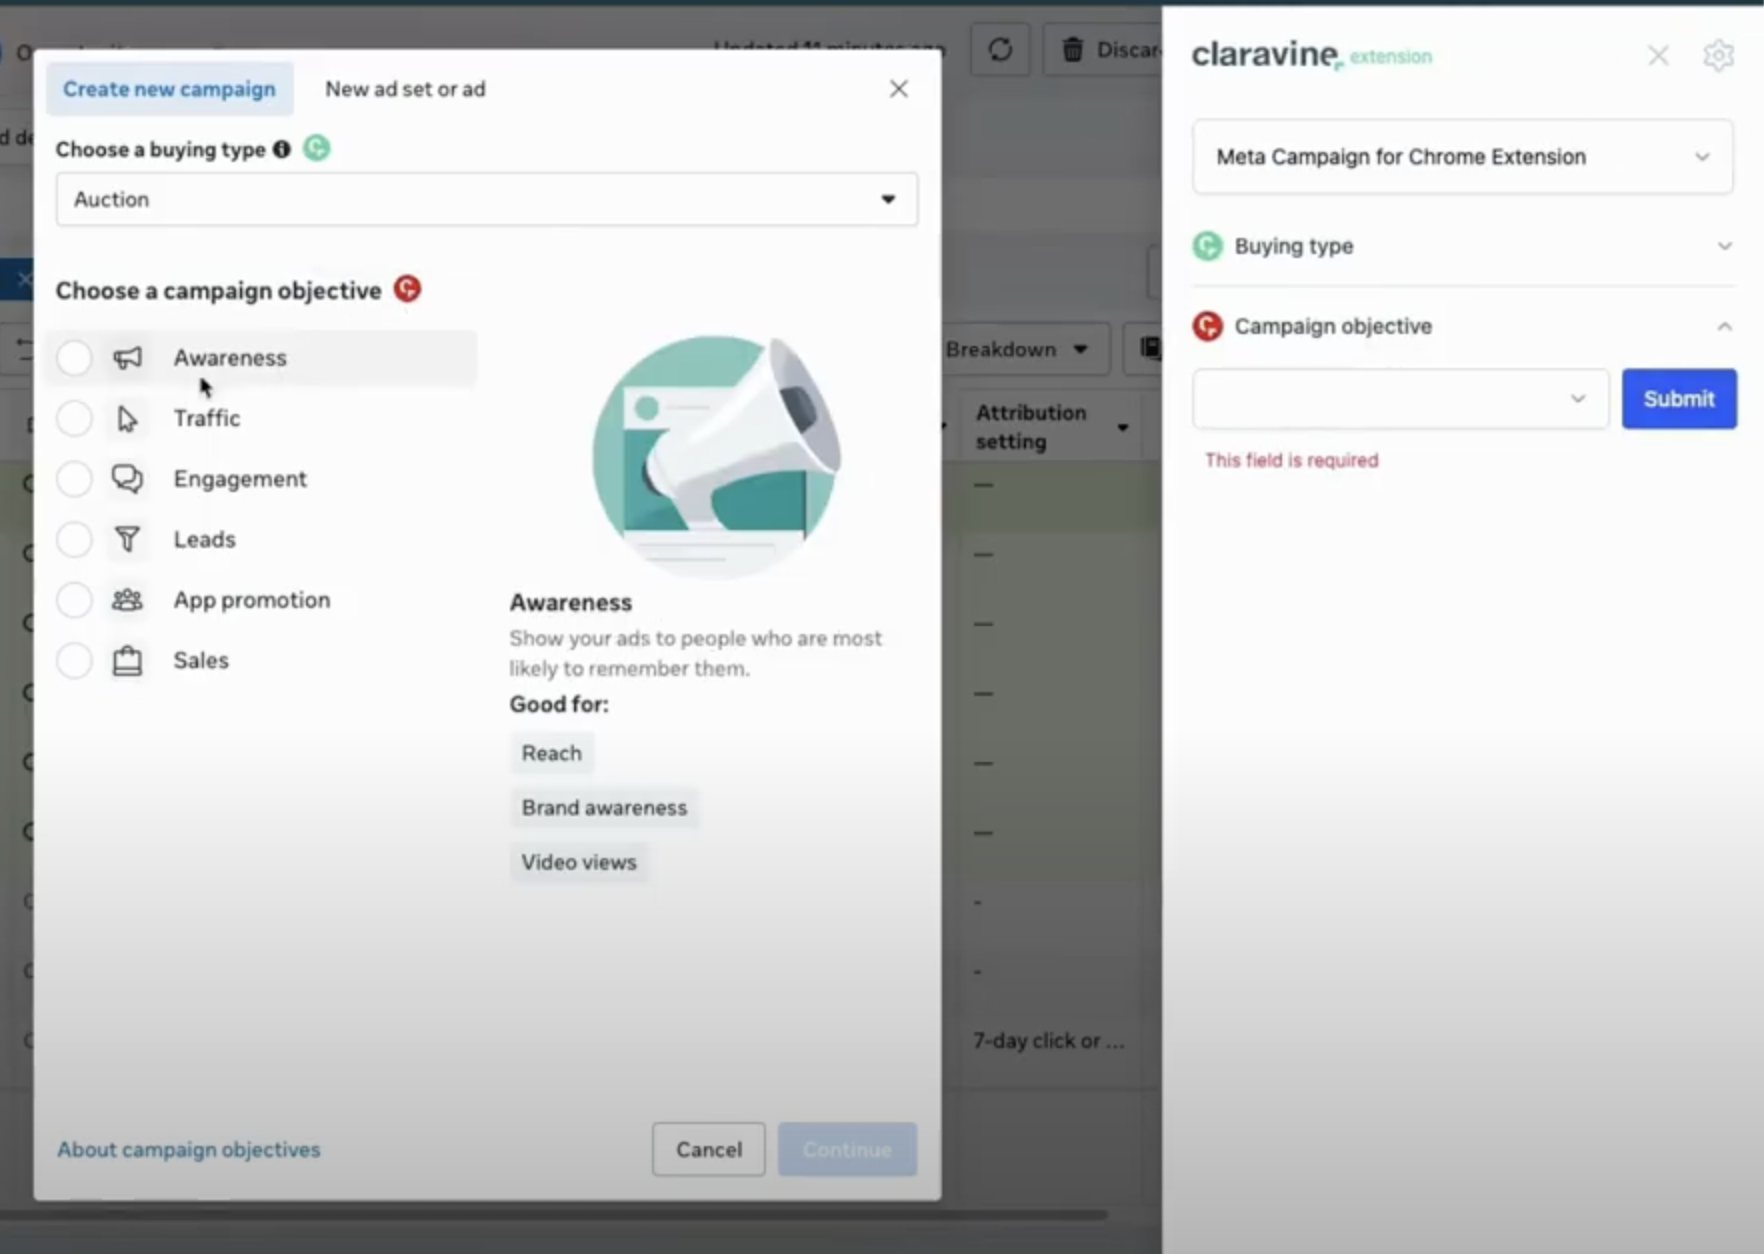The width and height of the screenshot is (1764, 1254).
Task: Collapse the Campaign objective section in Claravine
Action: tap(1725, 326)
